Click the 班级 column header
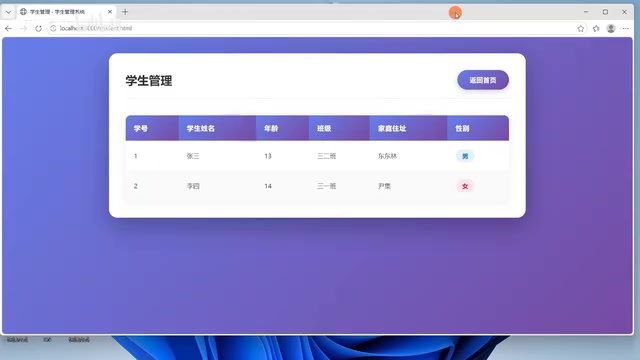The width and height of the screenshot is (640, 360). coord(339,128)
